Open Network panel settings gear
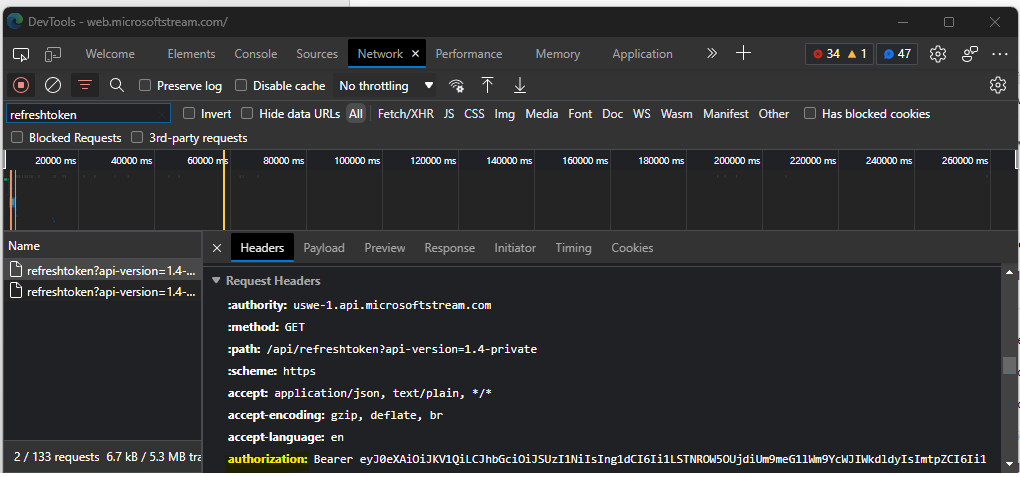 point(997,85)
